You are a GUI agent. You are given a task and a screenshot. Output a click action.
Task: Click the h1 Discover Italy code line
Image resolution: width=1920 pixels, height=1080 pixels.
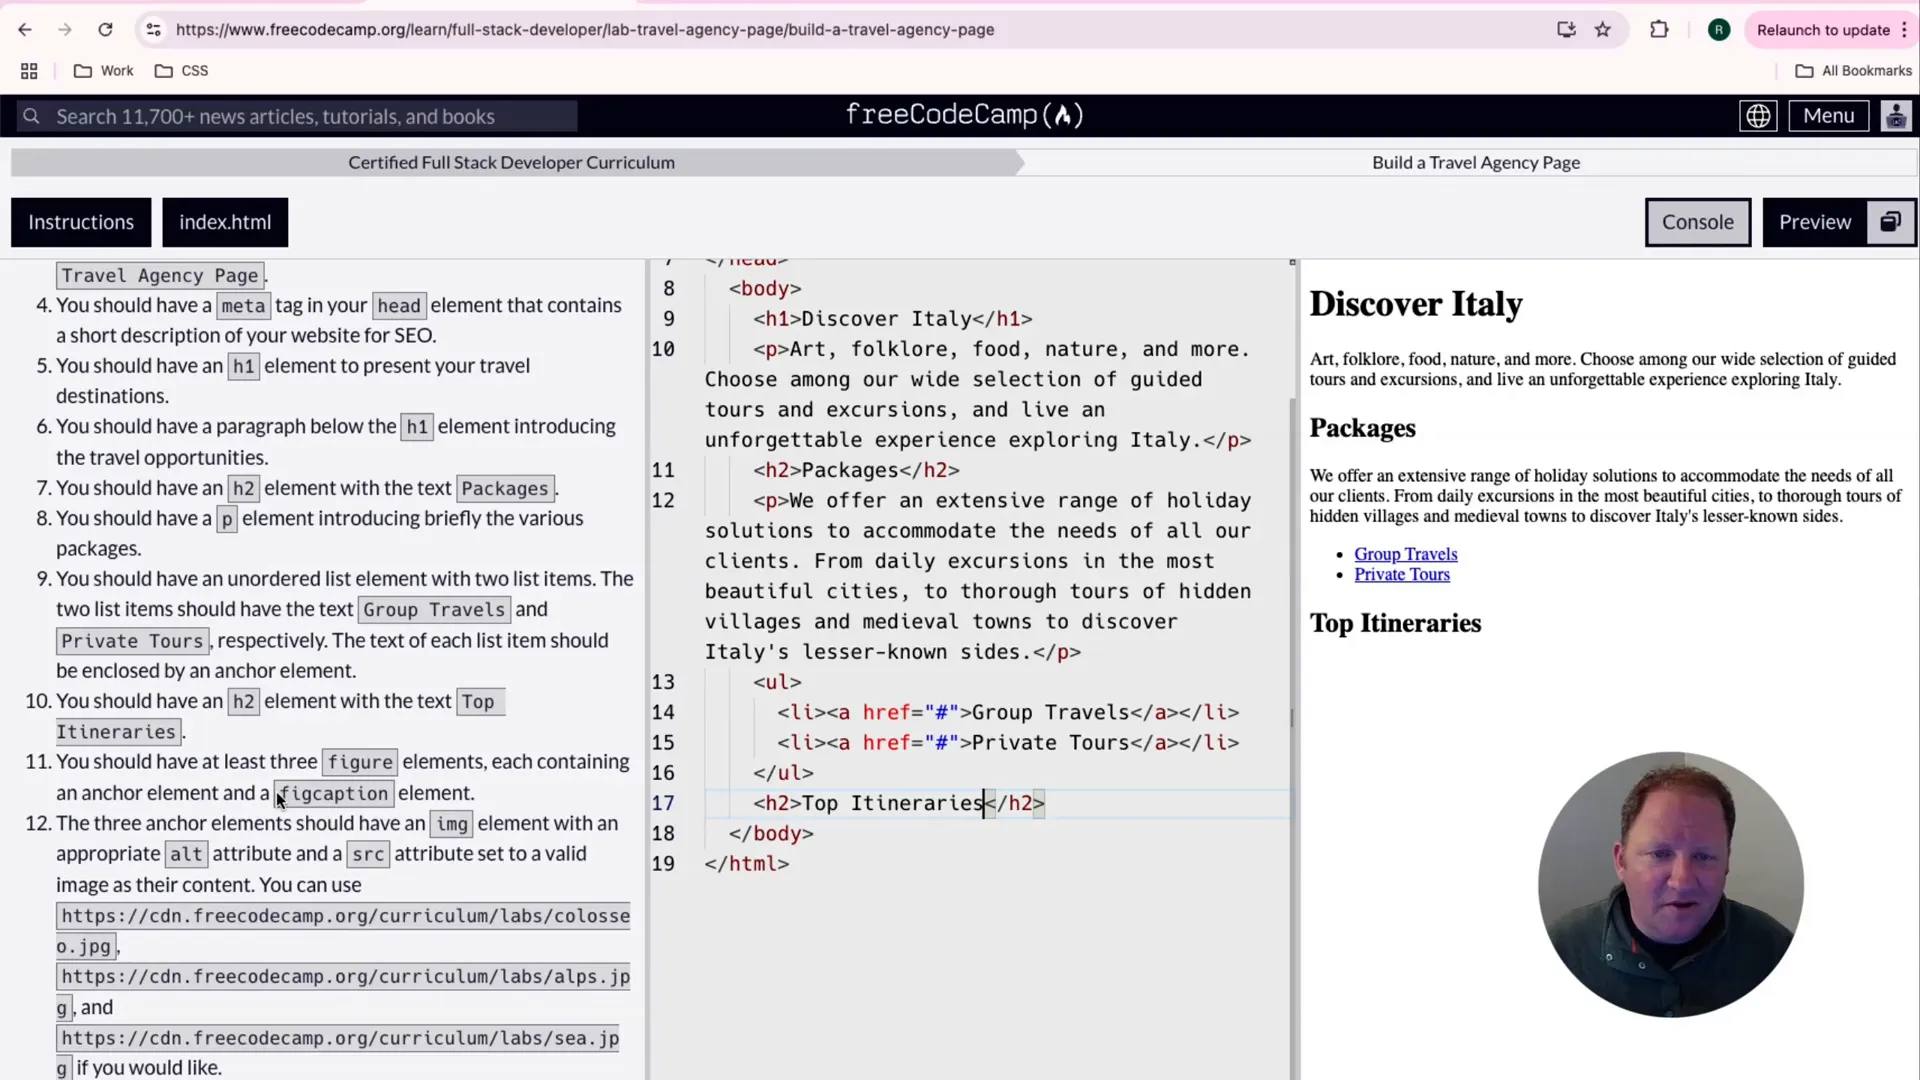pyautogui.click(x=892, y=319)
